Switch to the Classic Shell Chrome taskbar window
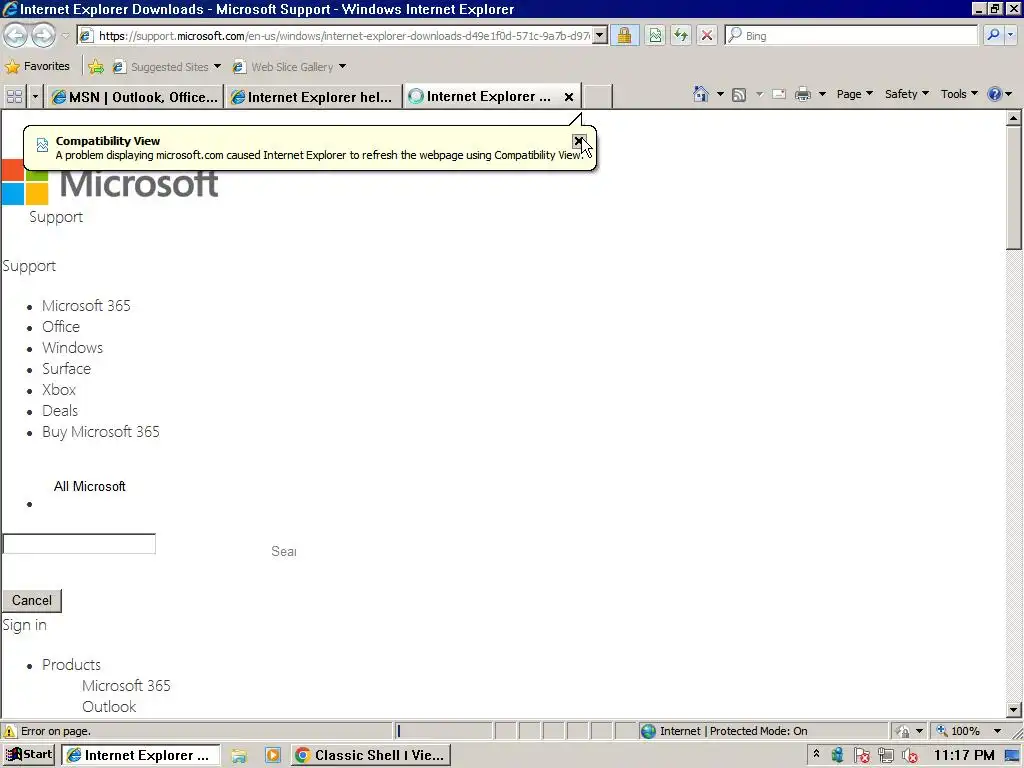The image size is (1024, 768). click(371, 756)
